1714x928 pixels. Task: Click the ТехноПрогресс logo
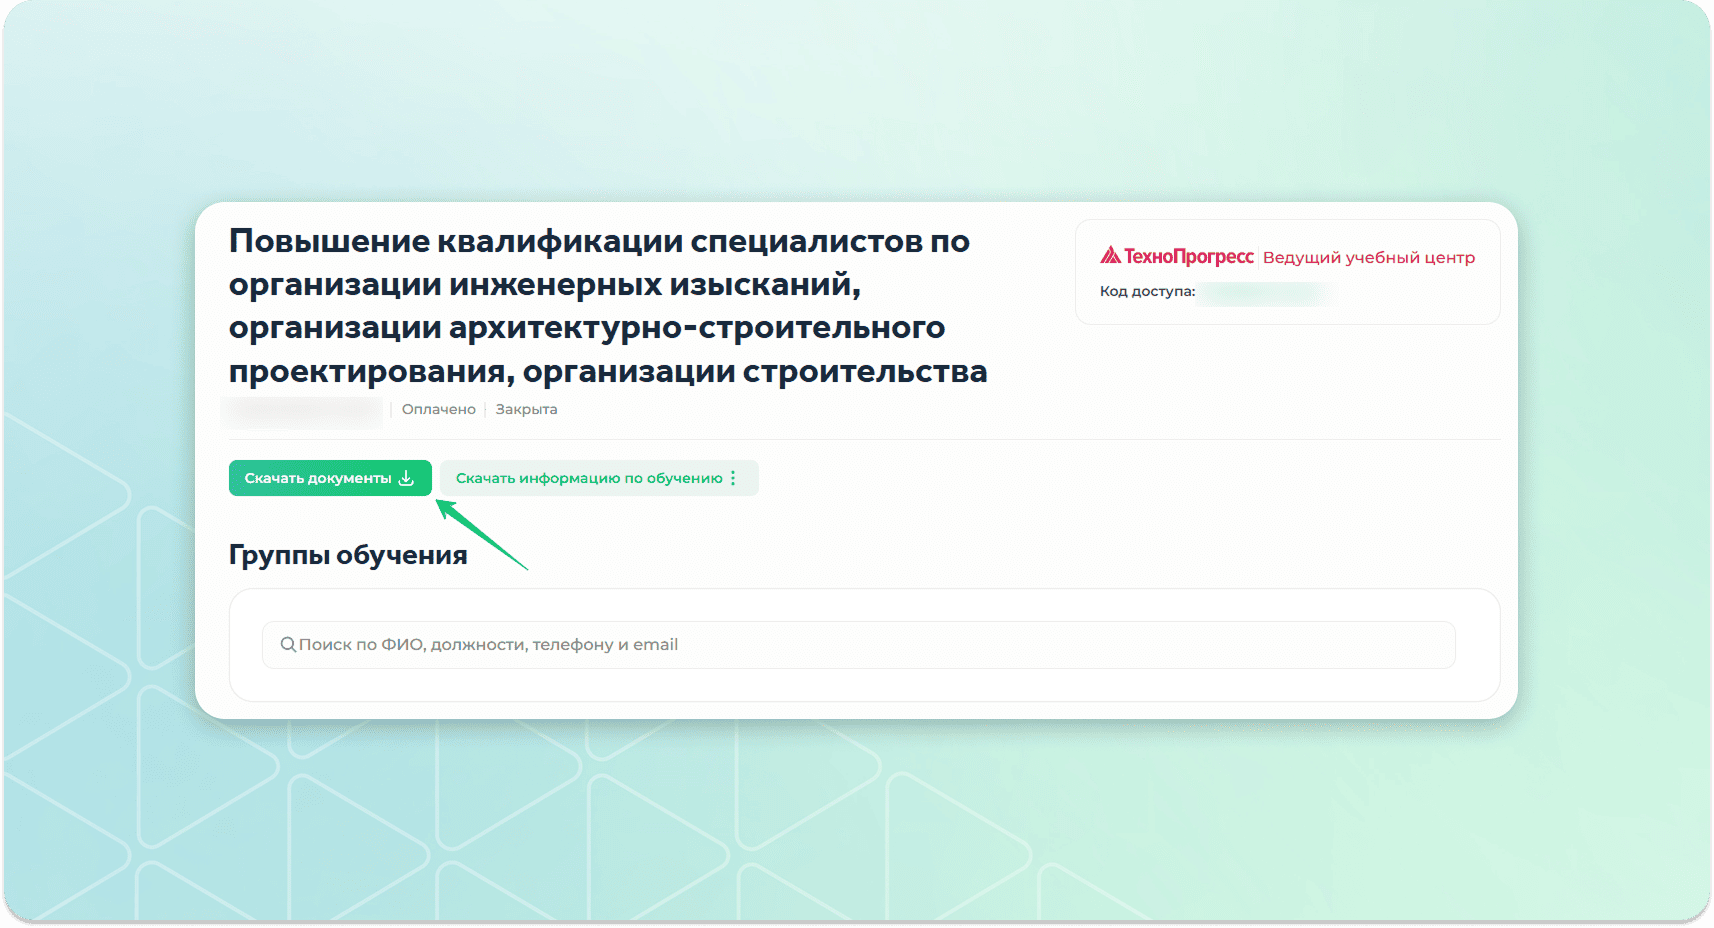point(1177,256)
